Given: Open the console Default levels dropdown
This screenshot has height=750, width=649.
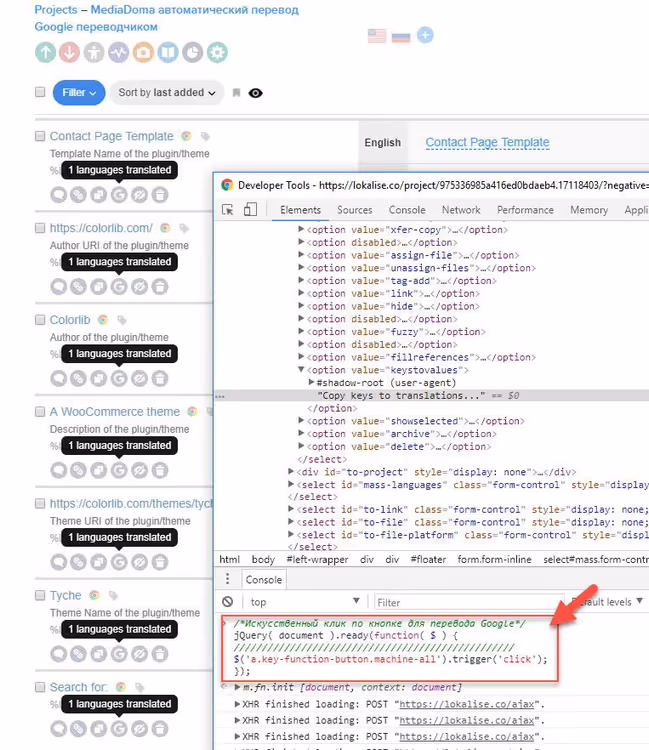Looking at the screenshot, I should pos(607,602).
